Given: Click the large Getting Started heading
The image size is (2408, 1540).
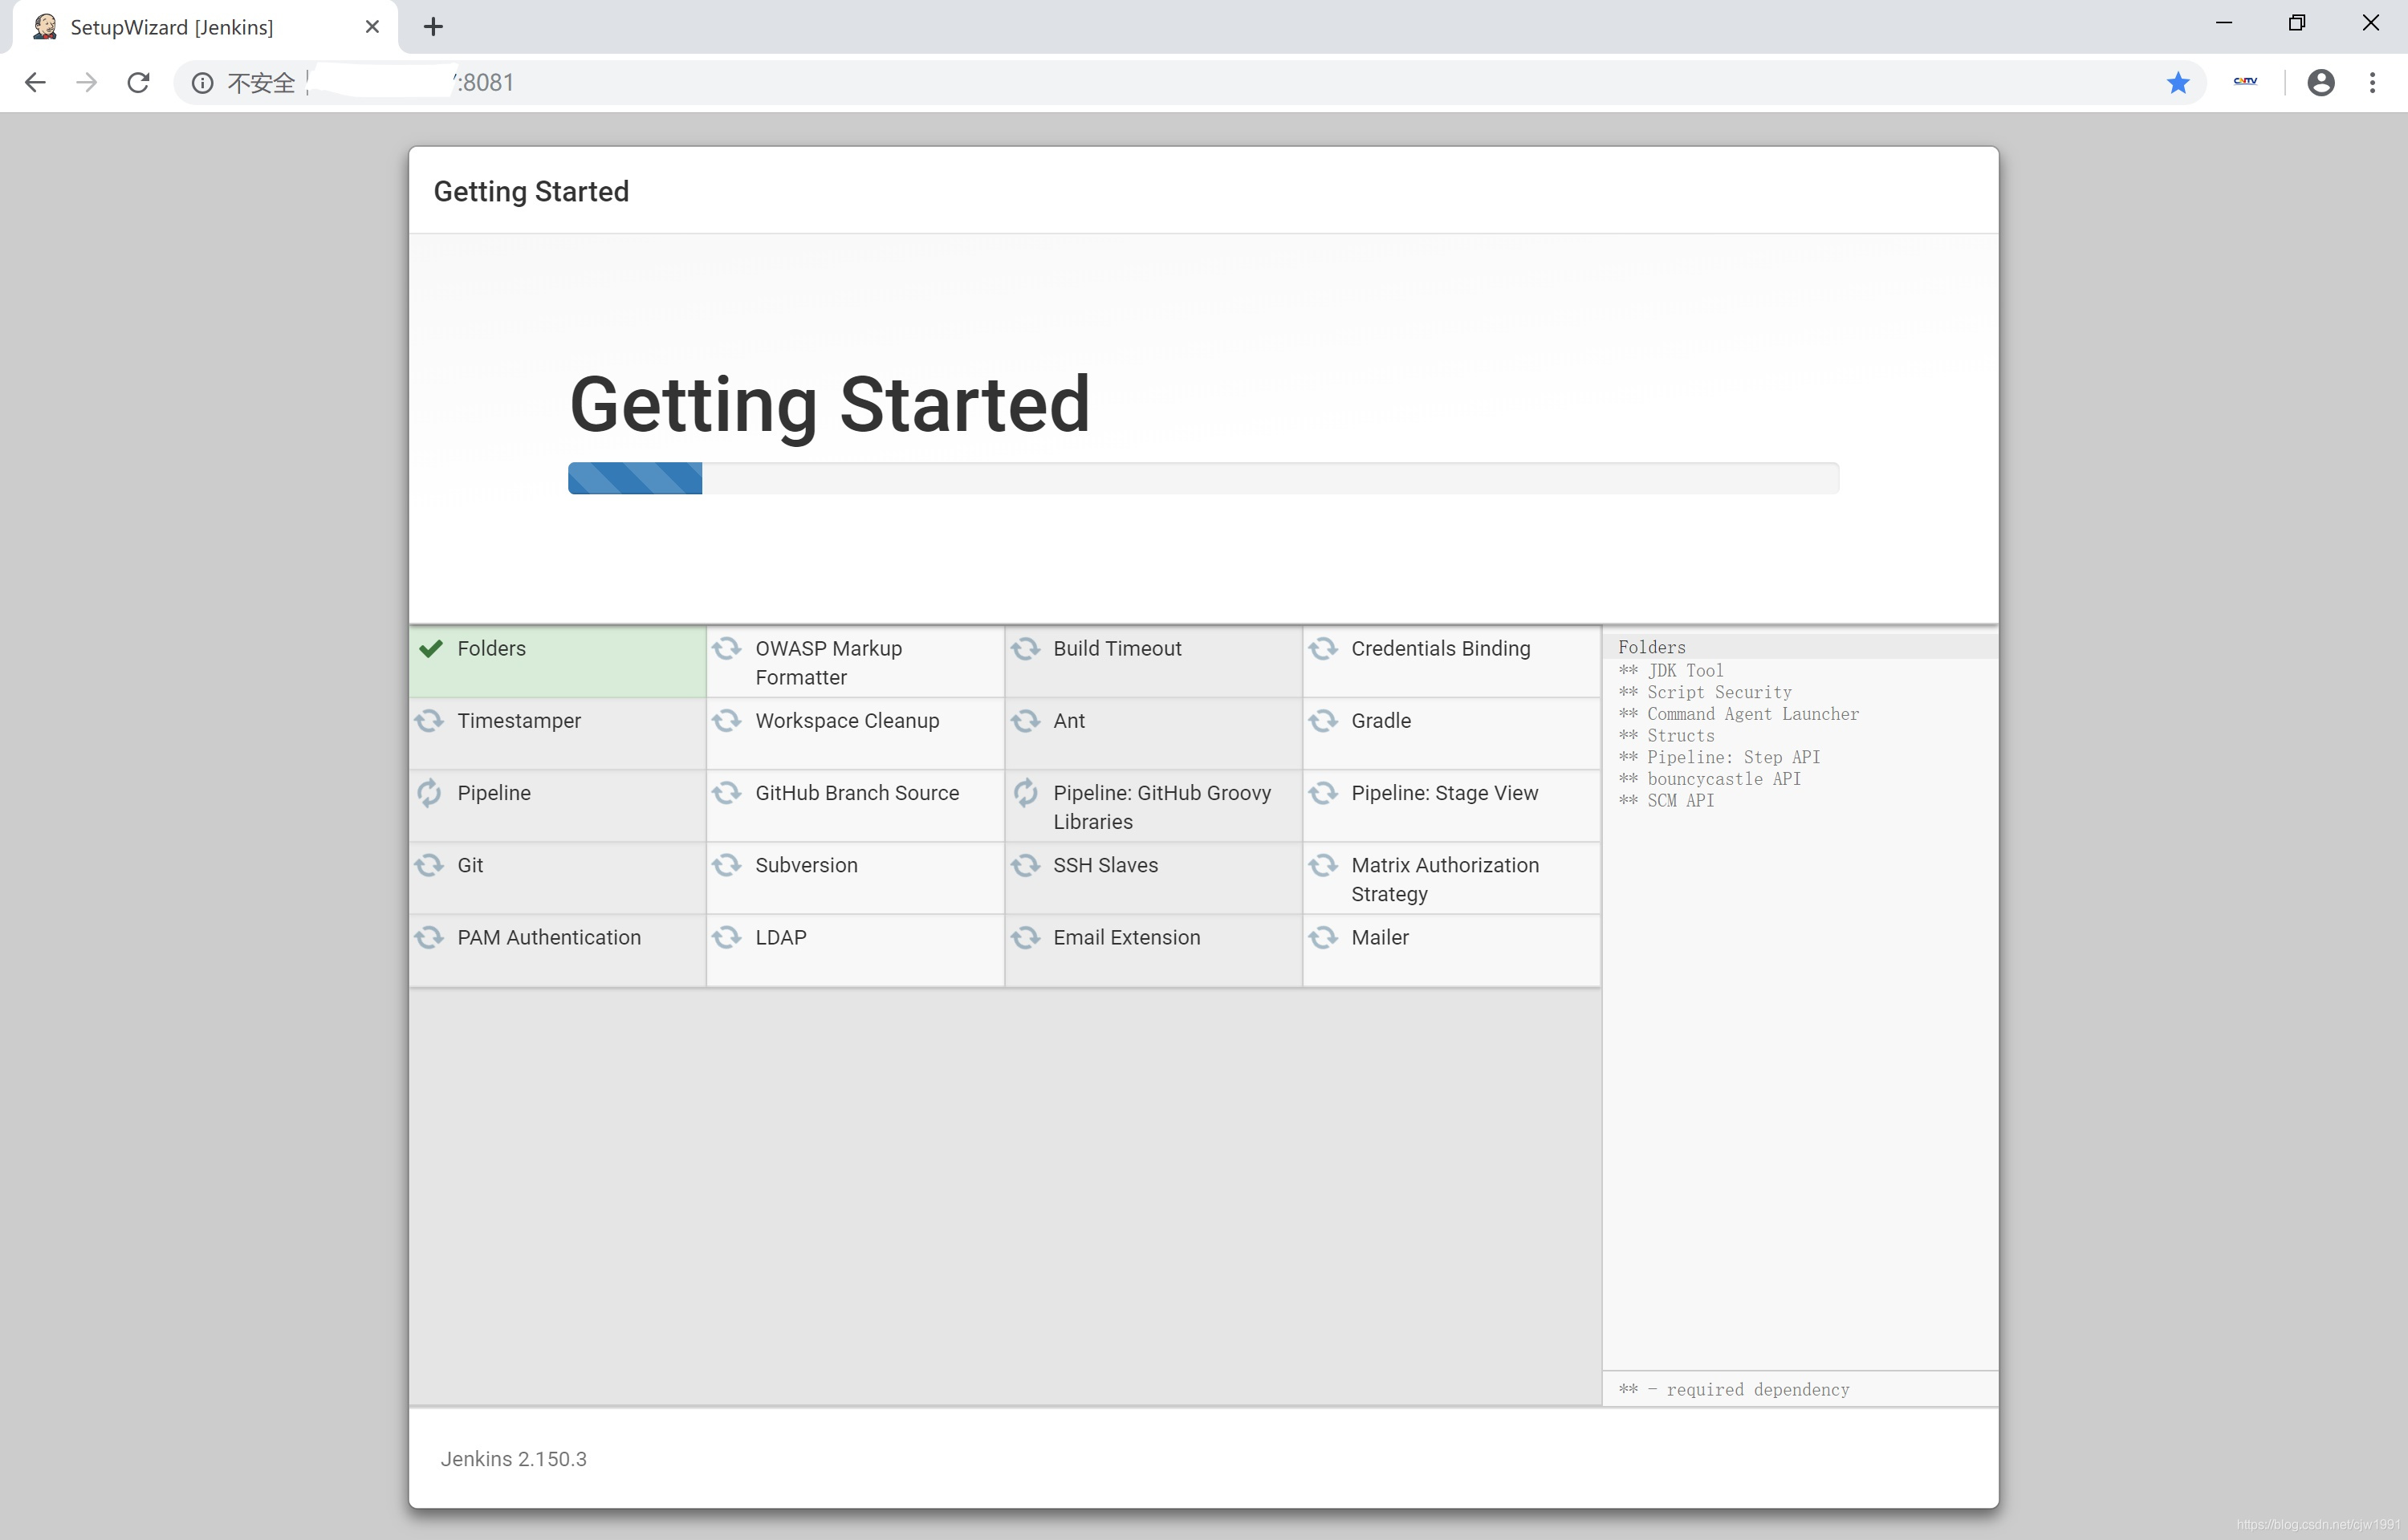Looking at the screenshot, I should (x=829, y=405).
